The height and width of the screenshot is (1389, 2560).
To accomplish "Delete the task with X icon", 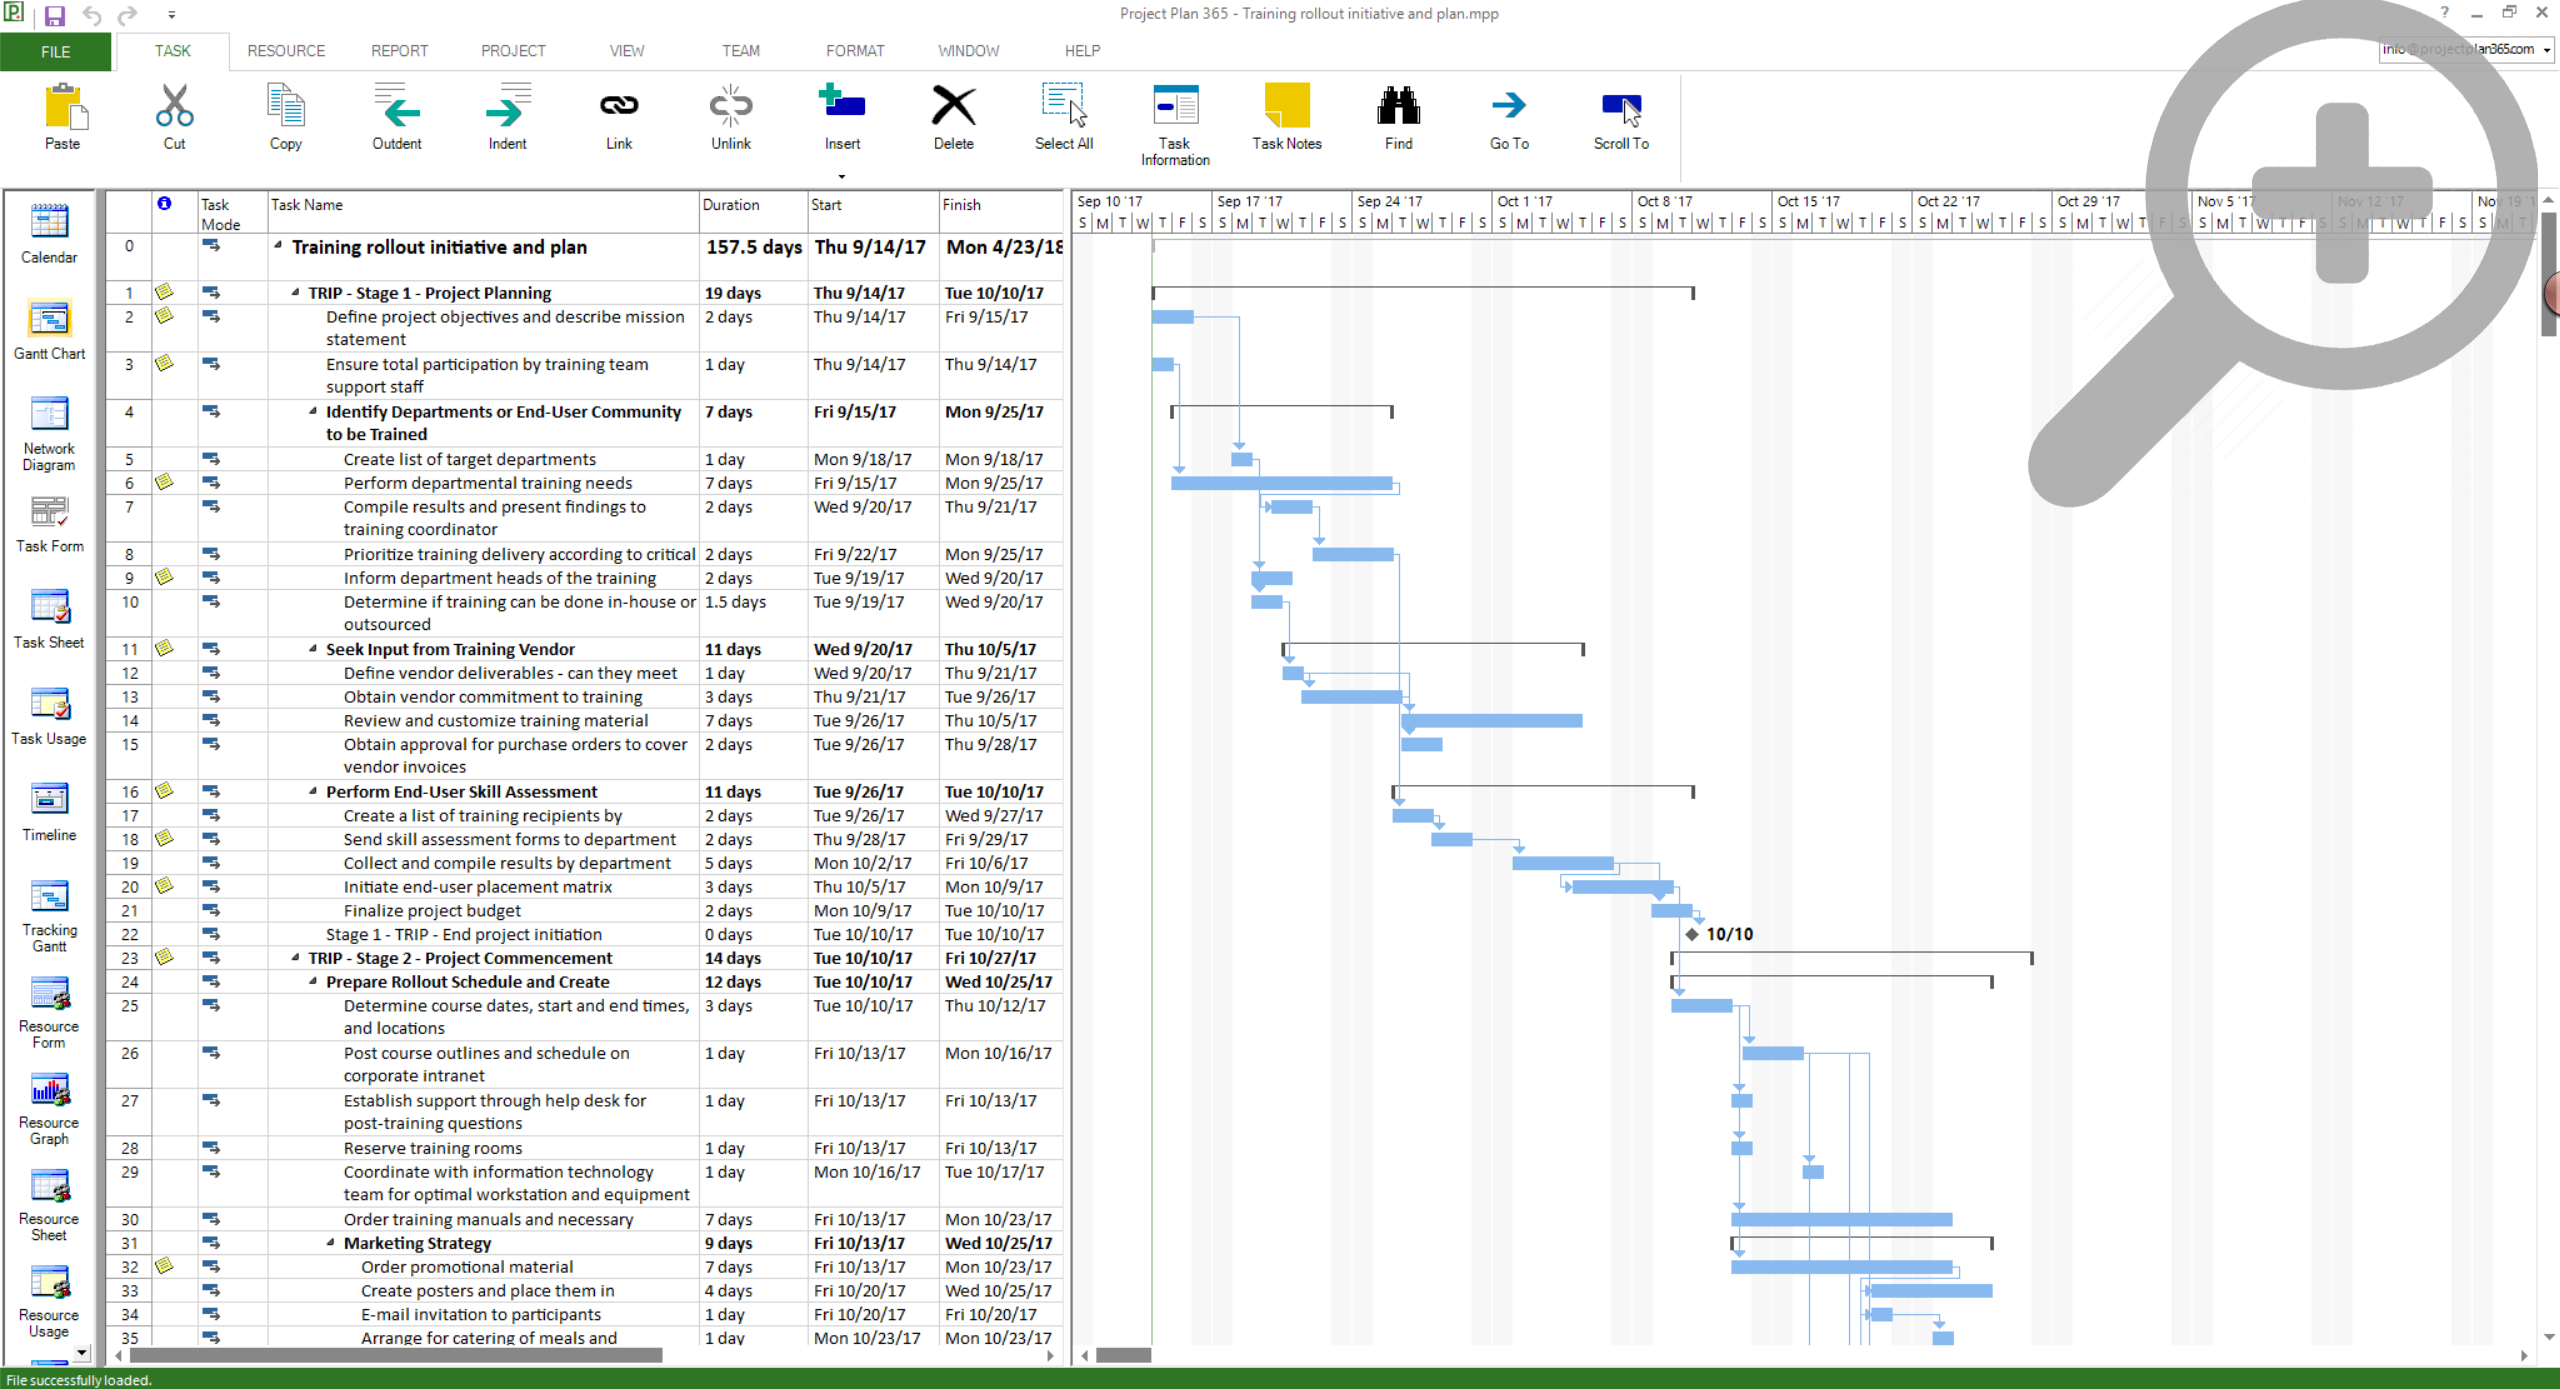I will pos(953,105).
